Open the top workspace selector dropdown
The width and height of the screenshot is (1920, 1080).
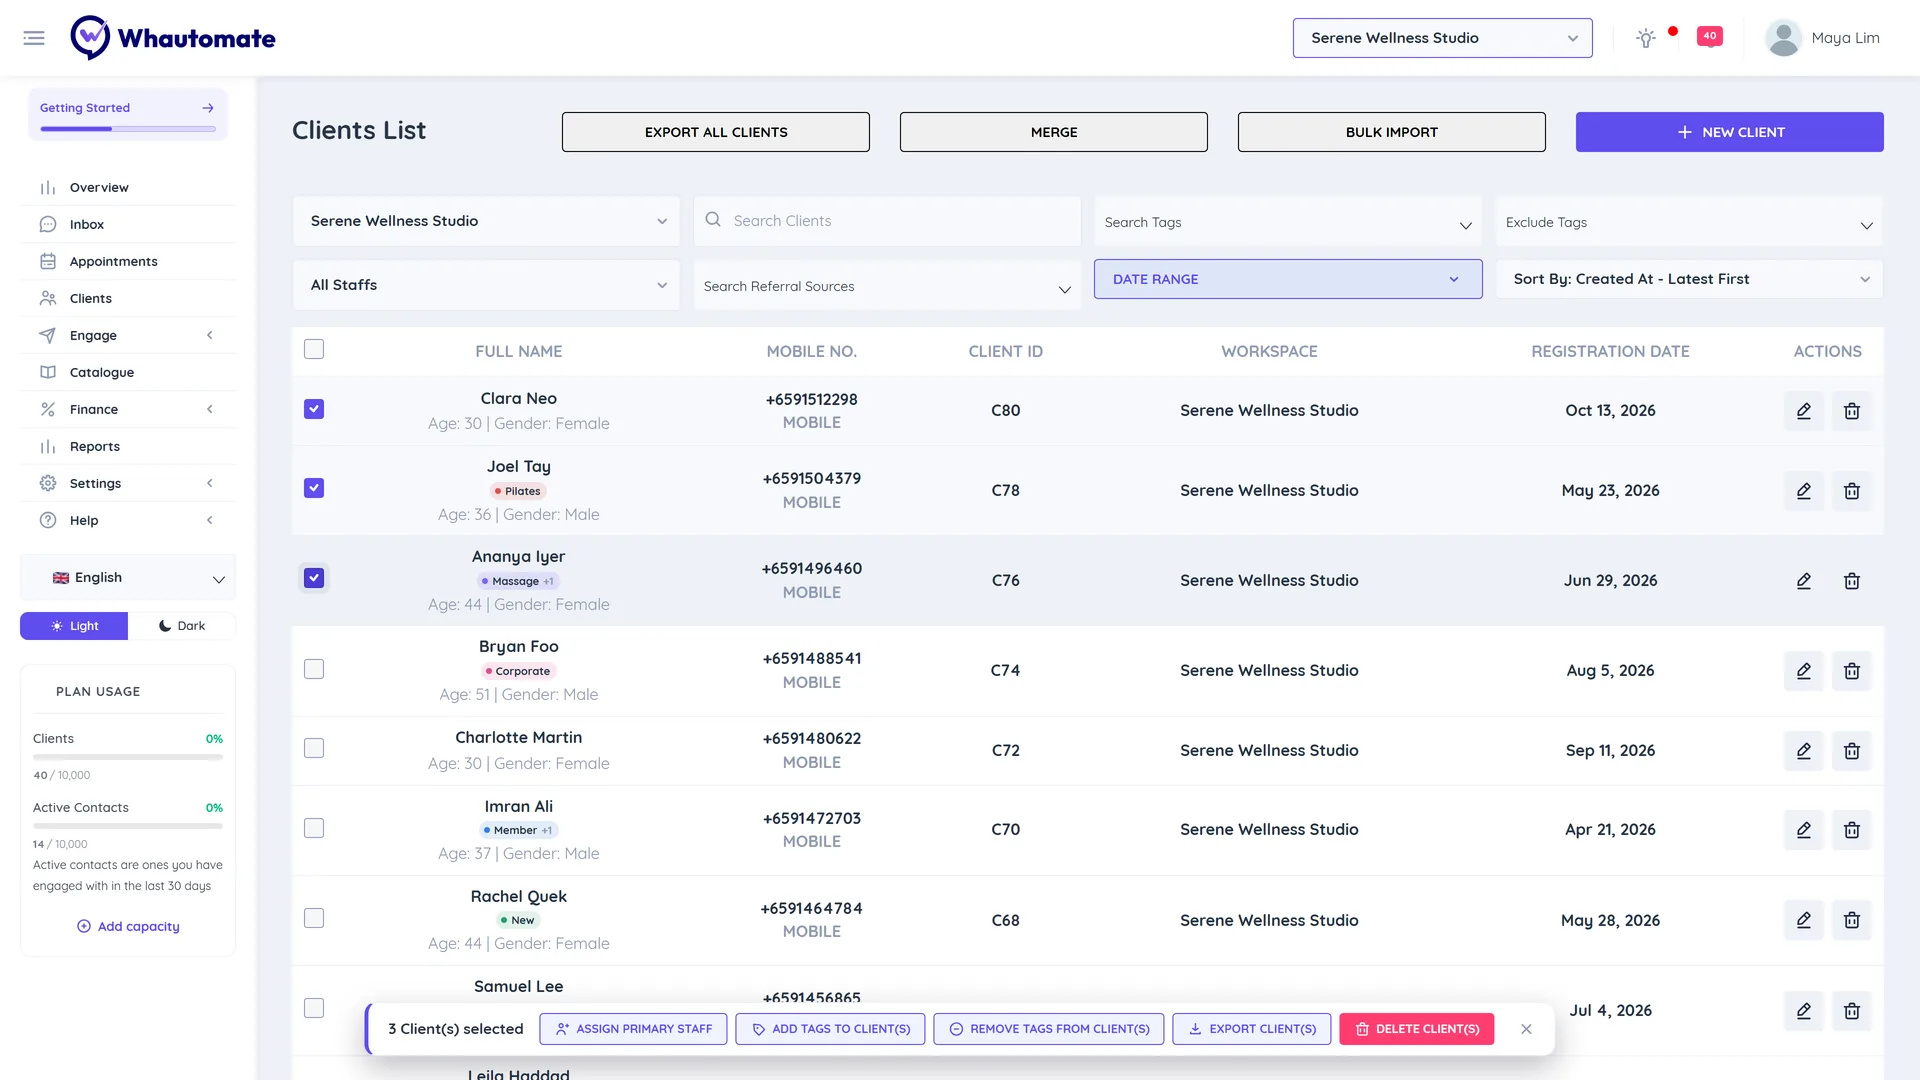1442,38
